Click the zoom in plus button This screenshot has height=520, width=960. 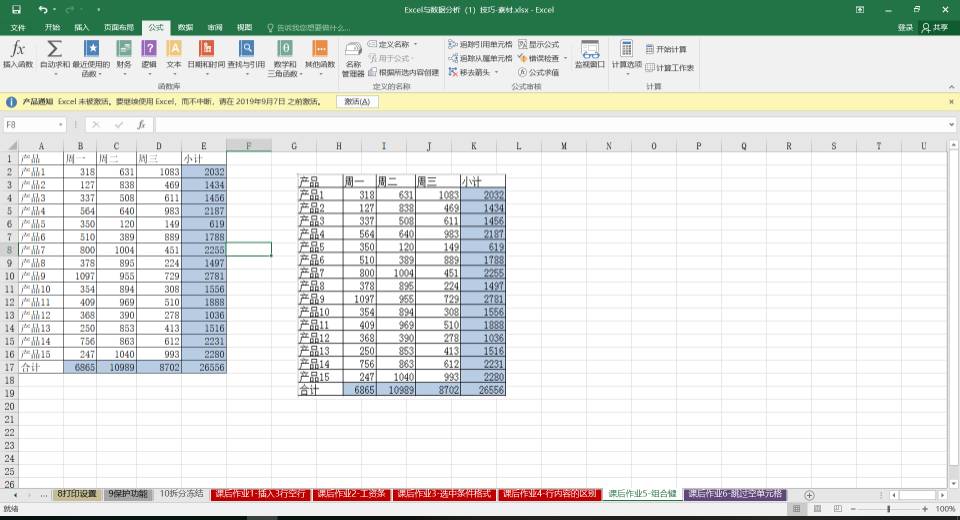pos(925,509)
